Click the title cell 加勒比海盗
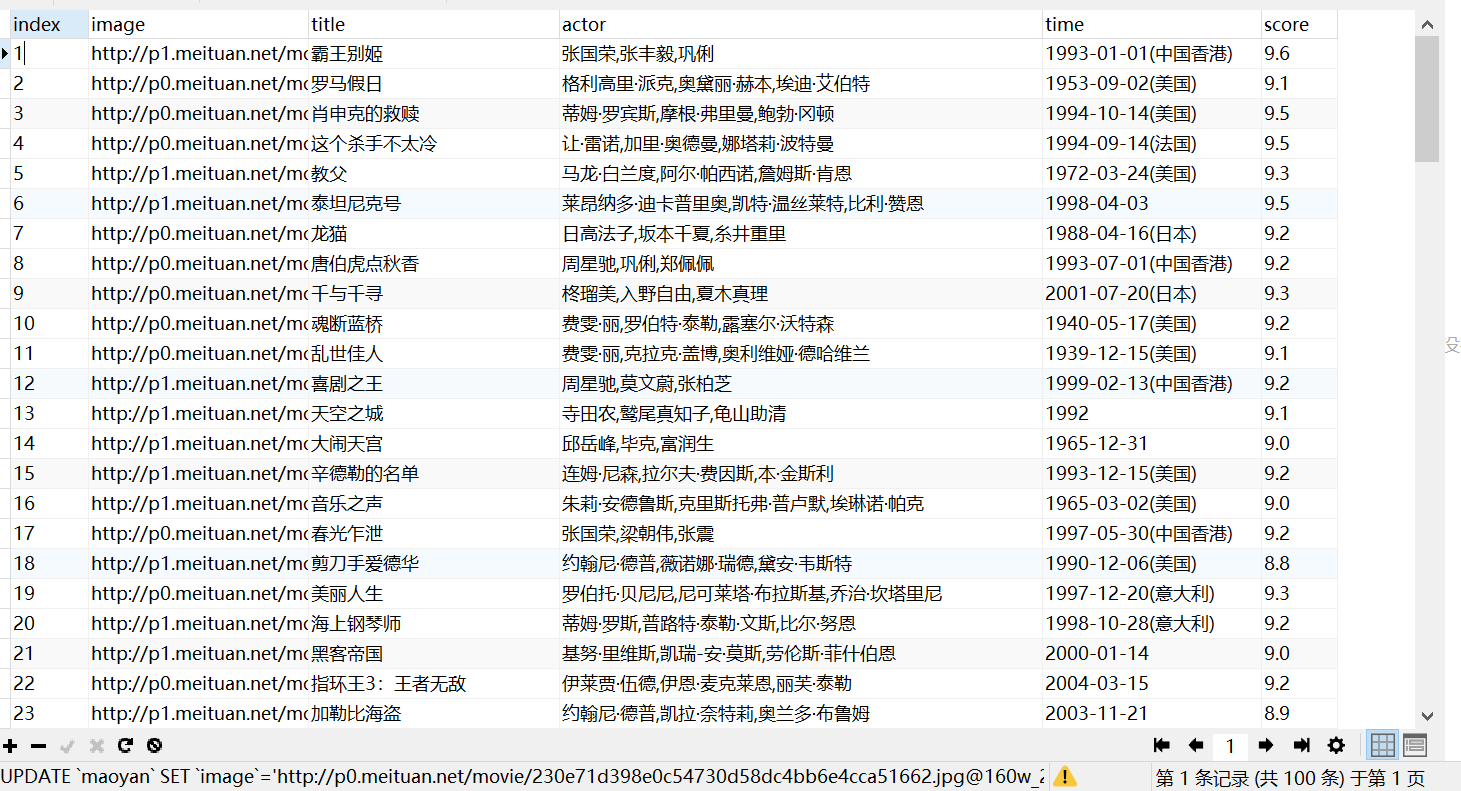The image size is (1461, 791). point(433,714)
